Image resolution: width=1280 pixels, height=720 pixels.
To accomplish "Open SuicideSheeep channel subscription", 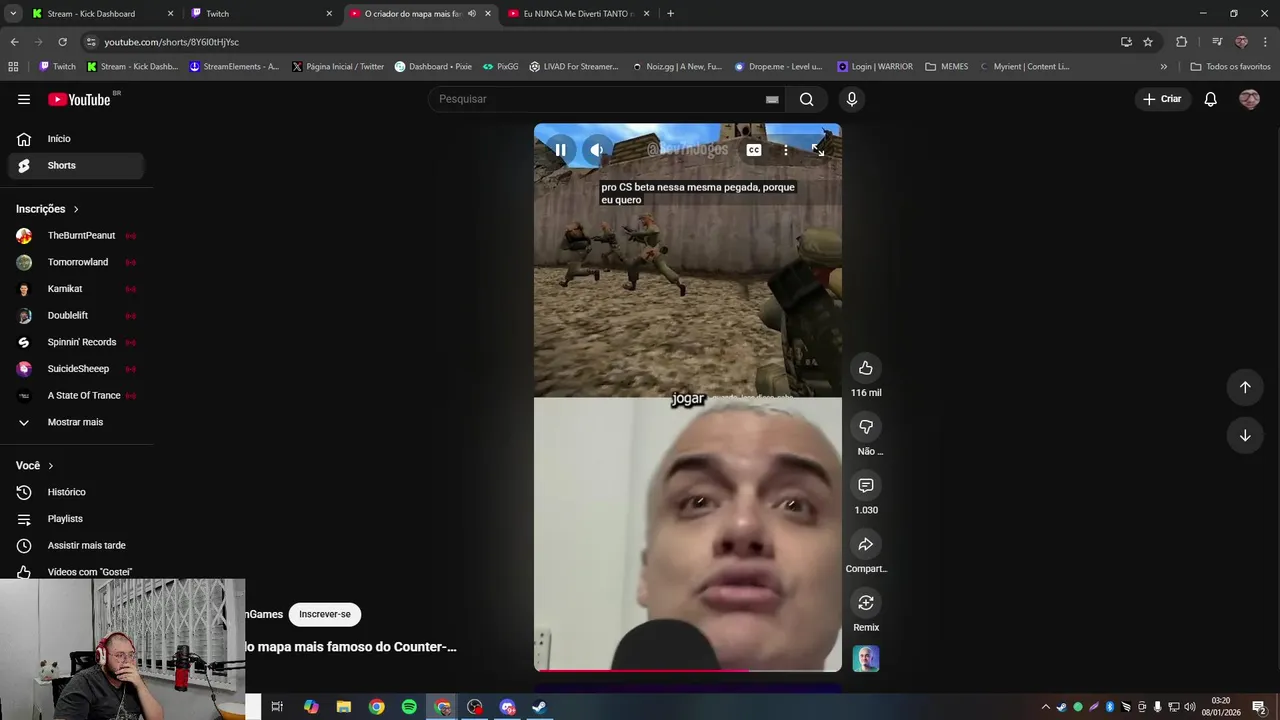I will coord(76,369).
